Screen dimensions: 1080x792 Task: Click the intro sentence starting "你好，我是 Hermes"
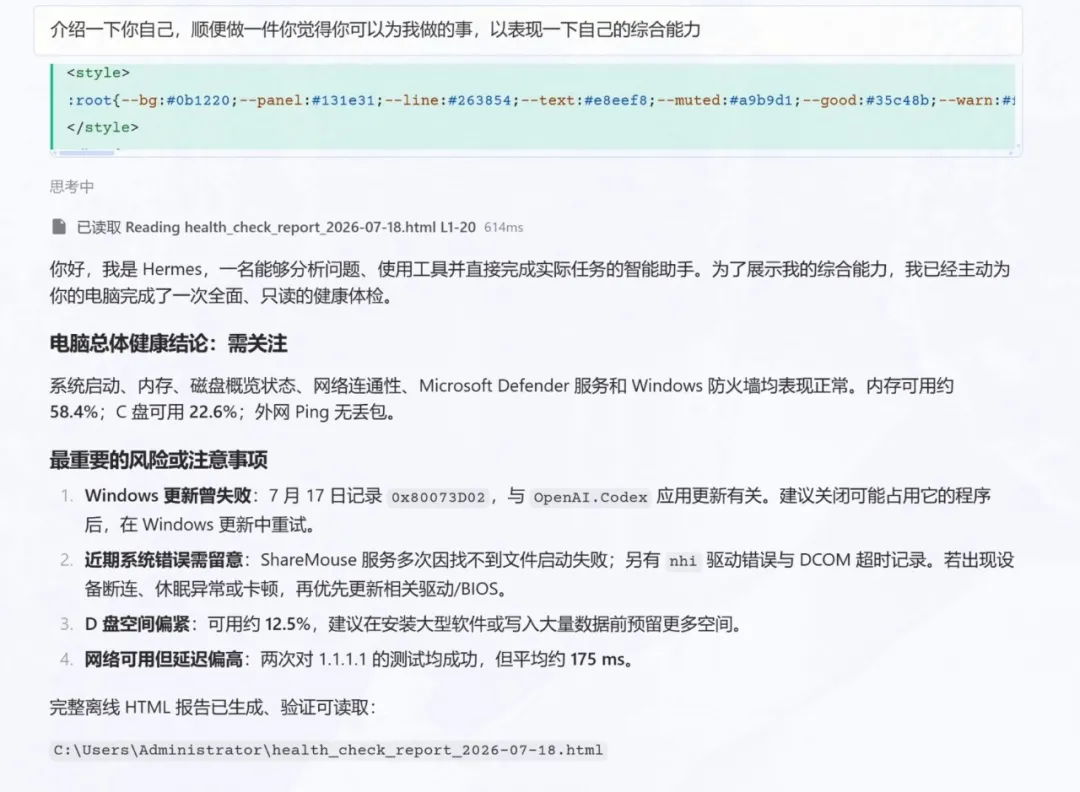tap(530, 282)
